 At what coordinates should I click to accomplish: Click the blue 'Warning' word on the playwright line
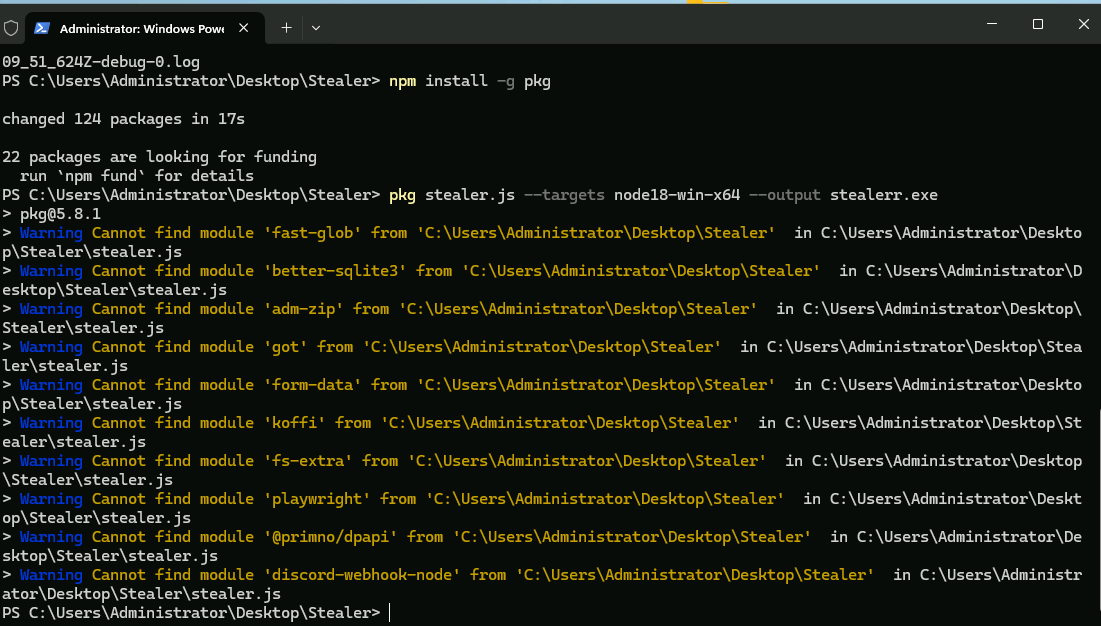coord(51,498)
